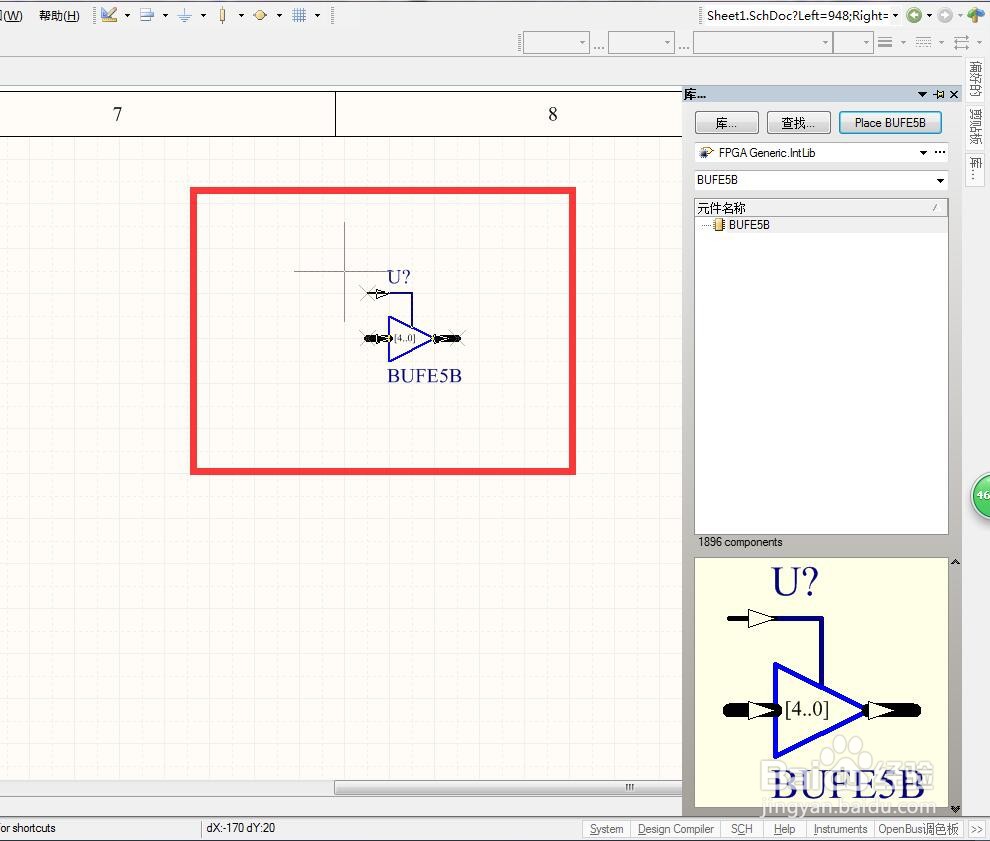The image size is (990, 841).
Task: Expand the power sources dropdown arrow
Action: point(203,16)
